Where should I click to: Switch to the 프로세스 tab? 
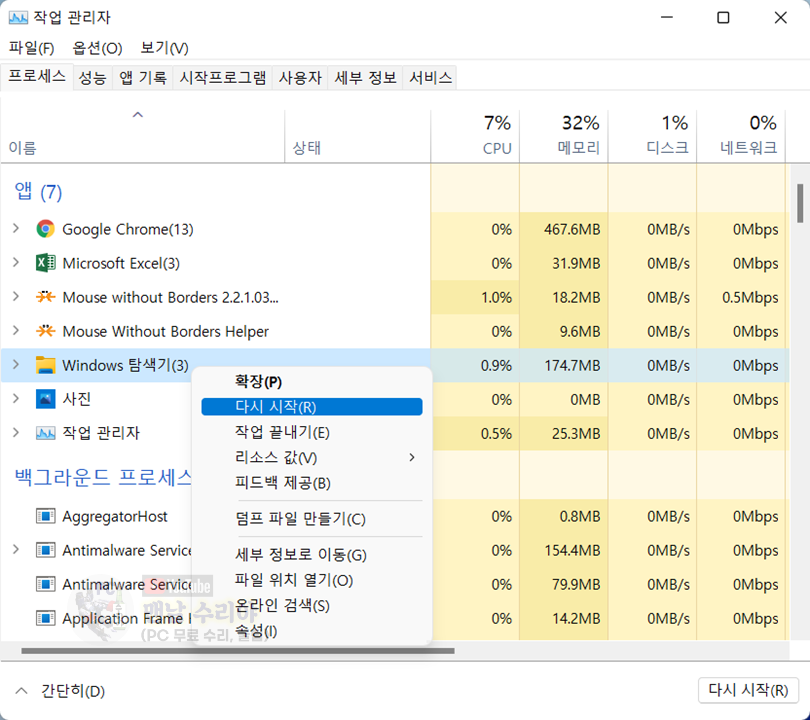(x=37, y=77)
